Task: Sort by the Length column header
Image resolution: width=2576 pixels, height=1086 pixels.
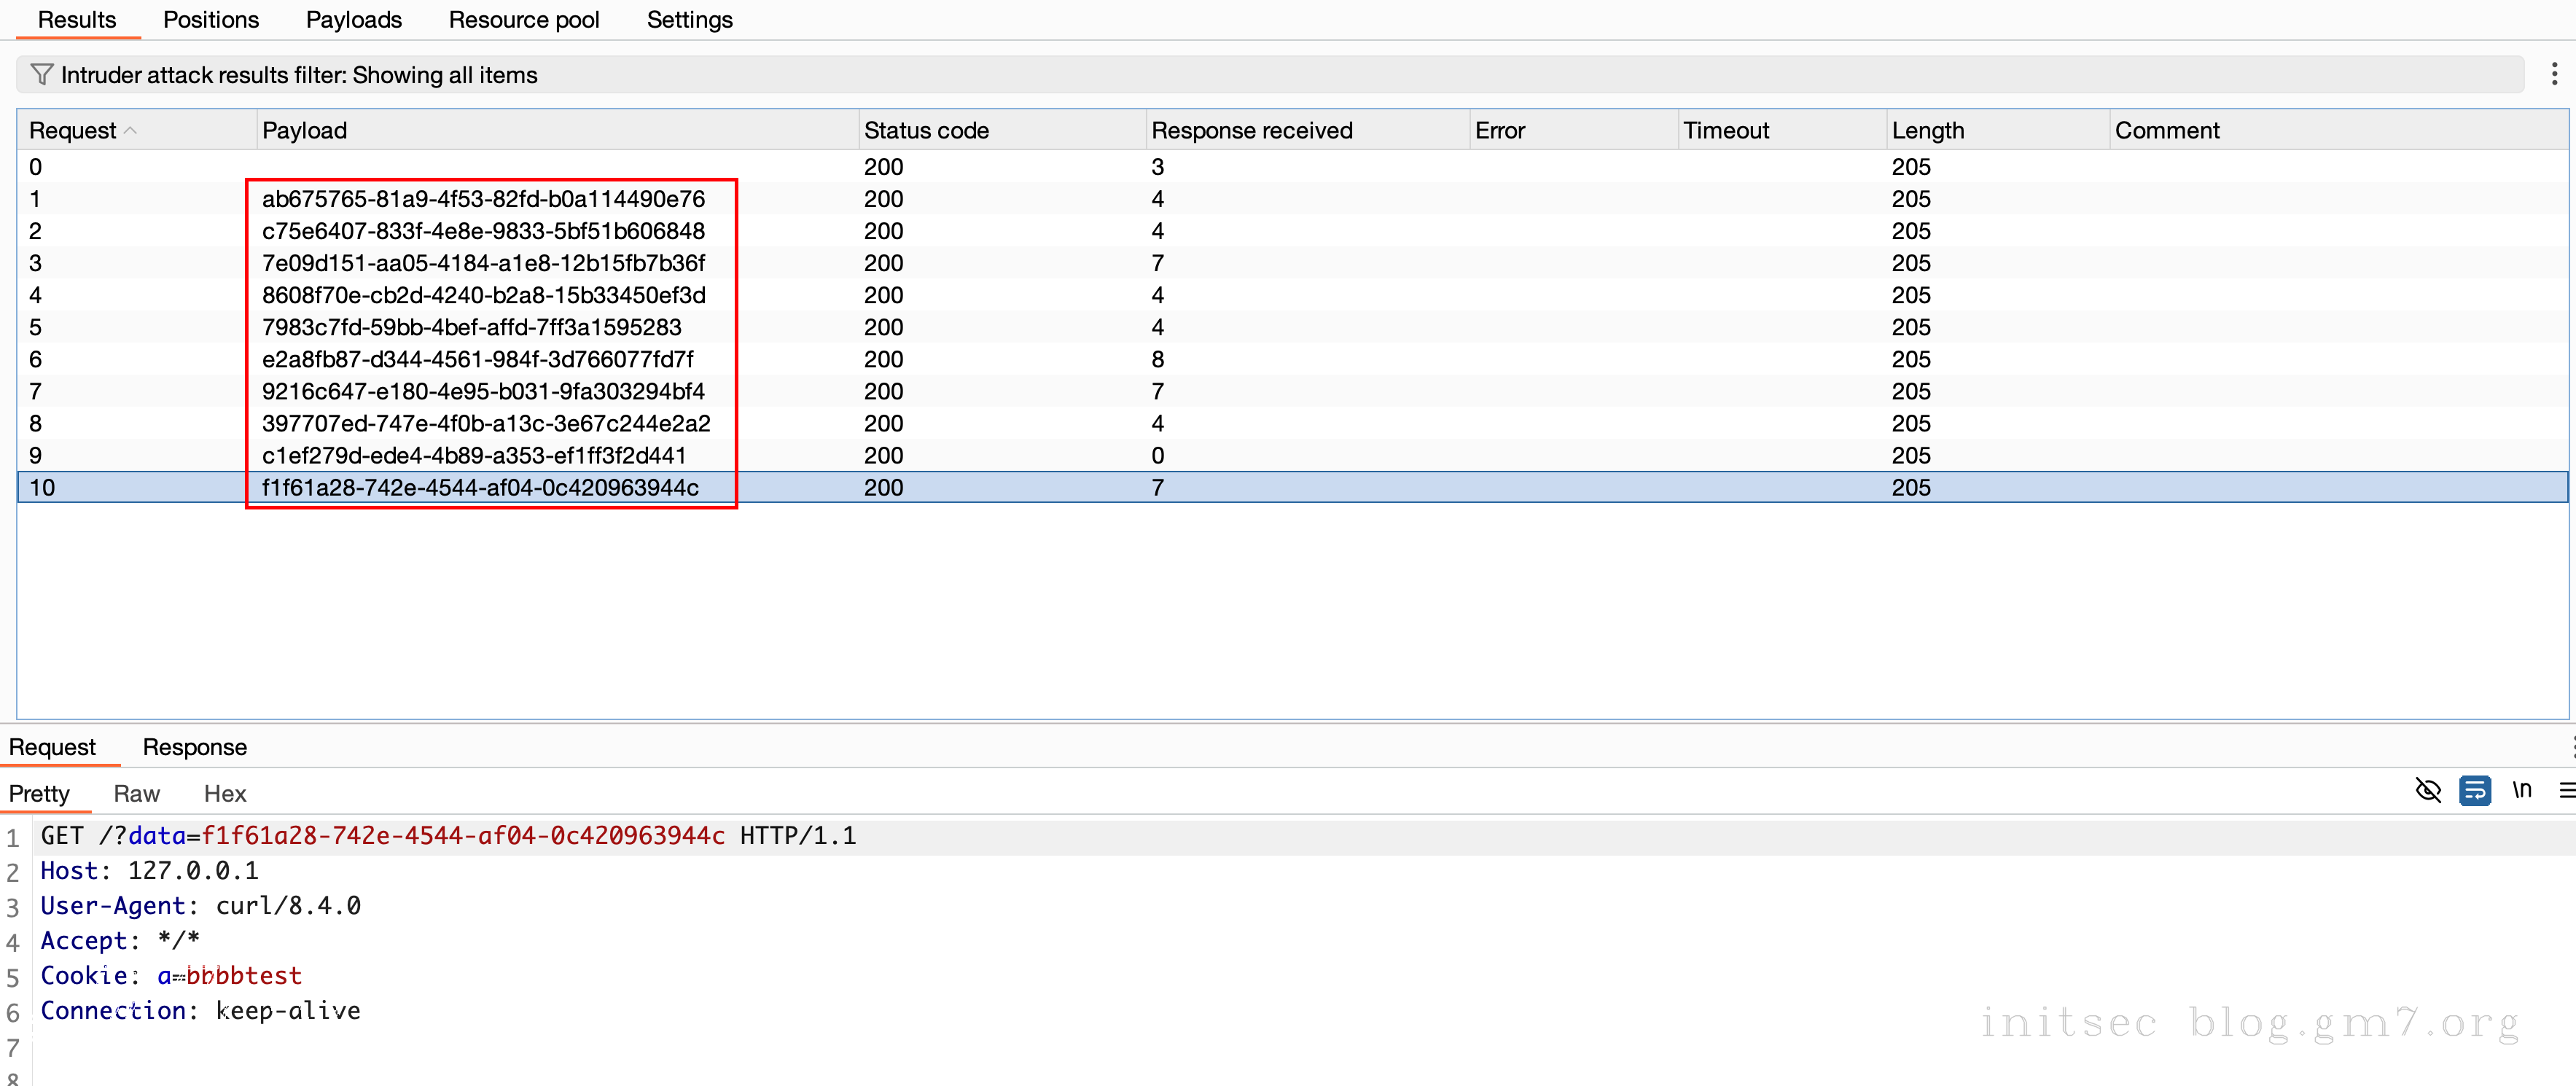Action: [x=1927, y=130]
